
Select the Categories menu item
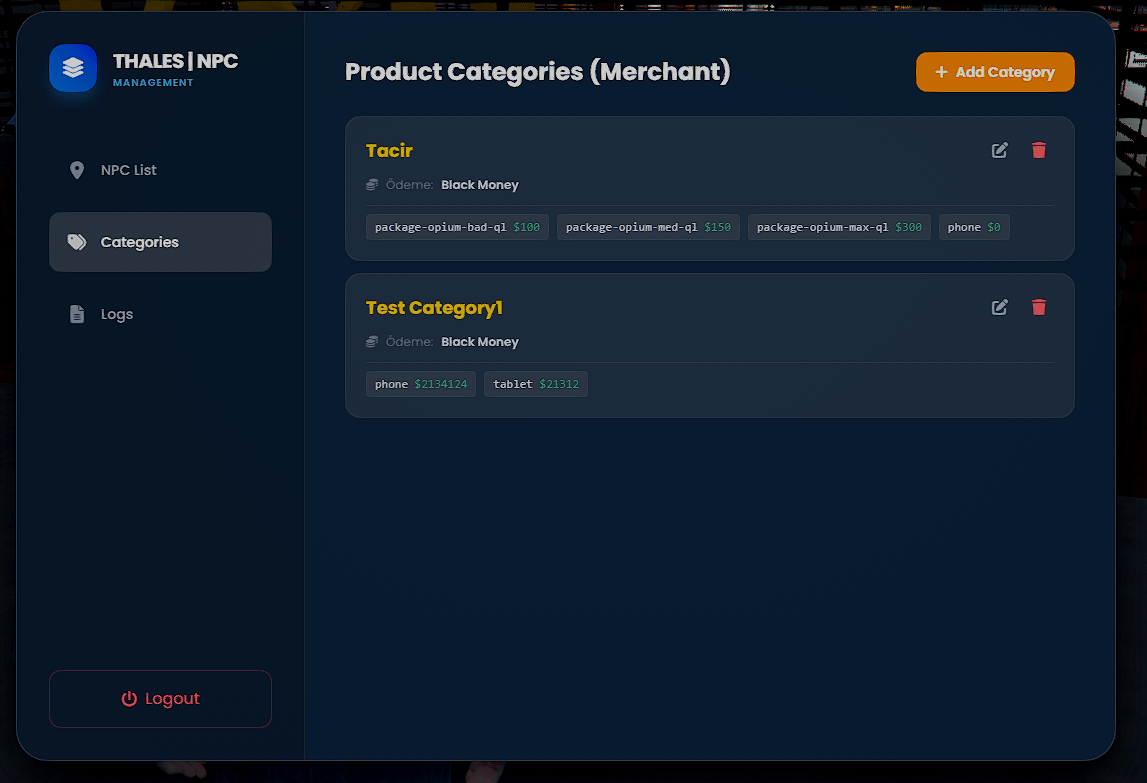[160, 242]
